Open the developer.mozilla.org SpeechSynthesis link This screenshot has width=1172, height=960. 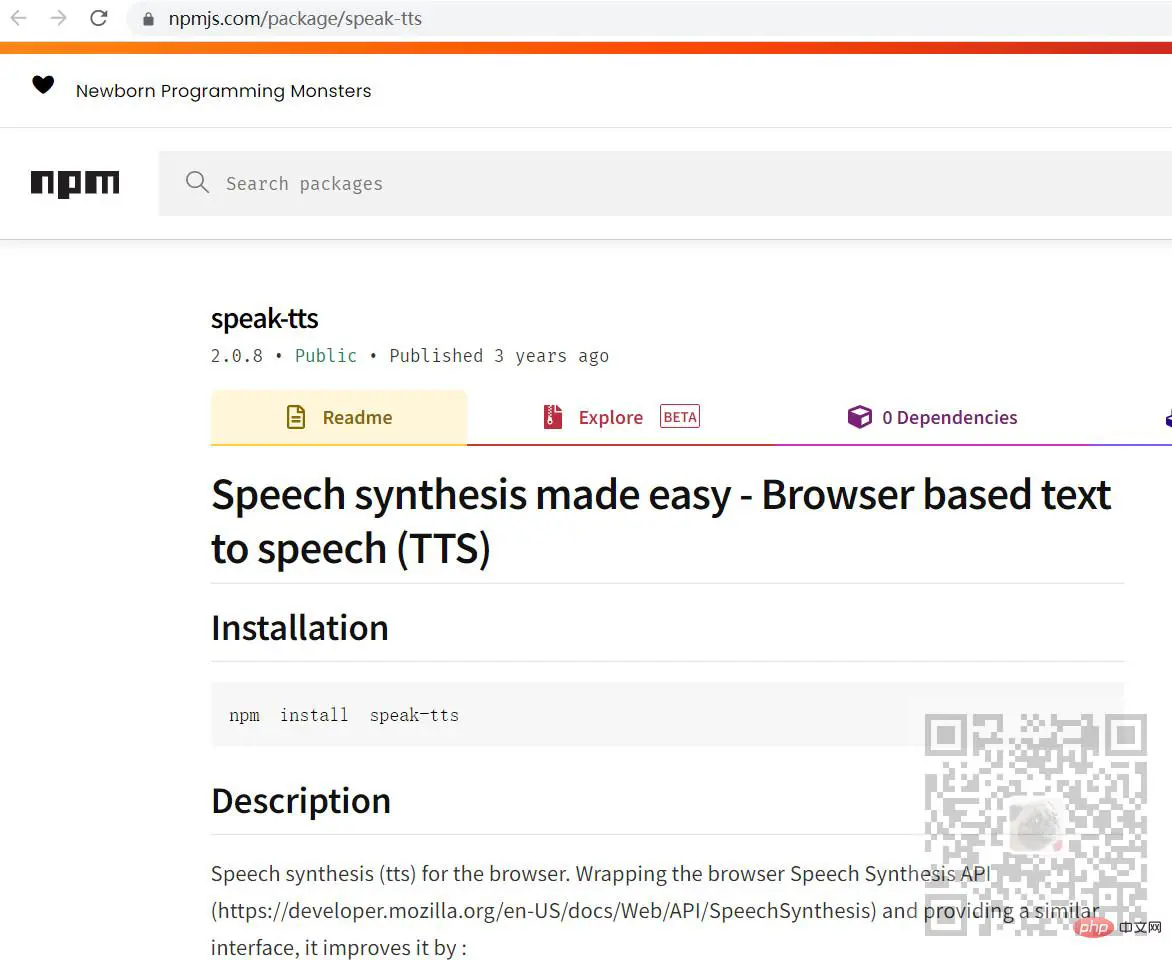[543, 911]
